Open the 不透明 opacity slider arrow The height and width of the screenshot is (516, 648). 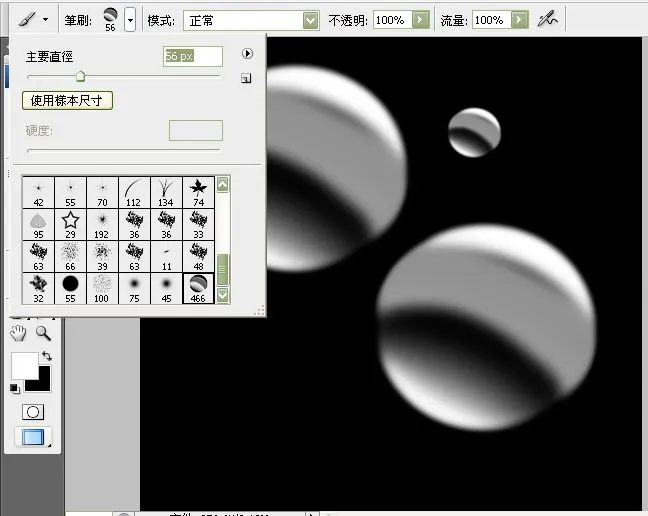tap(421, 20)
